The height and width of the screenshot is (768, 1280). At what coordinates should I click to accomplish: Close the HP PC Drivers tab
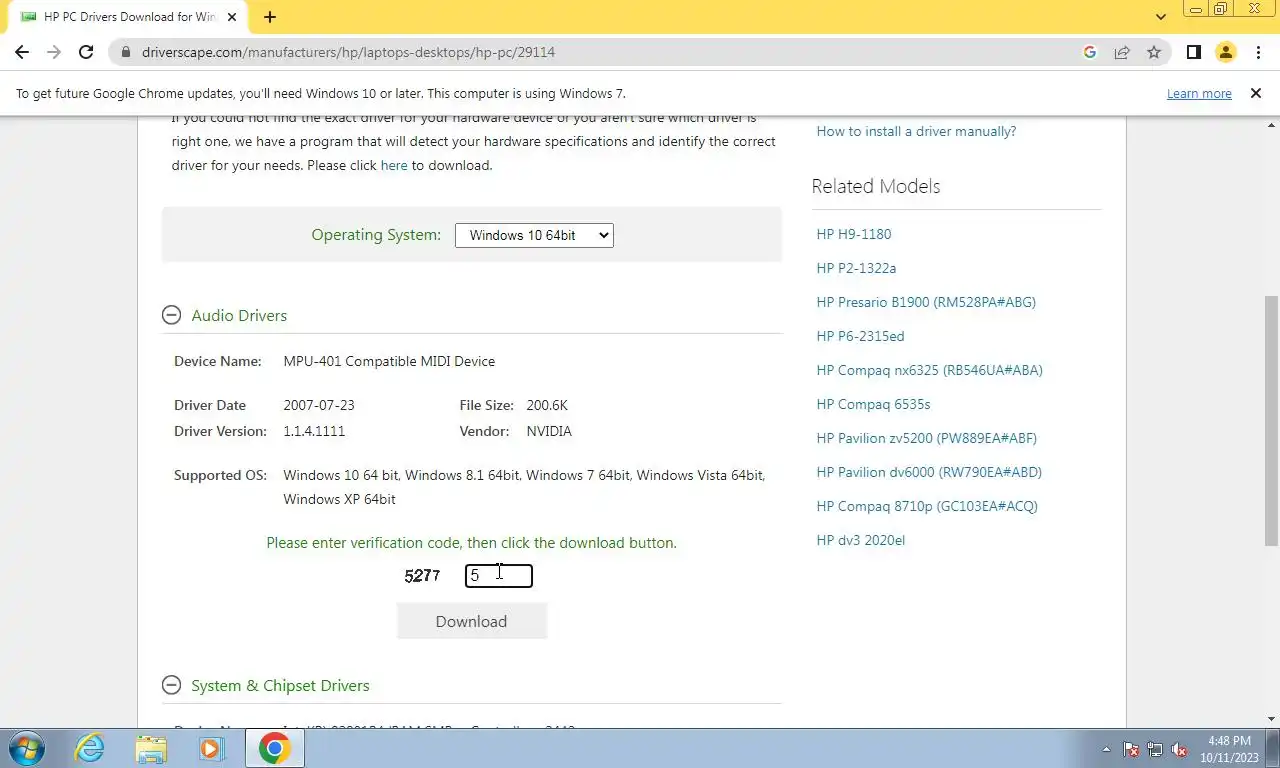[234, 17]
